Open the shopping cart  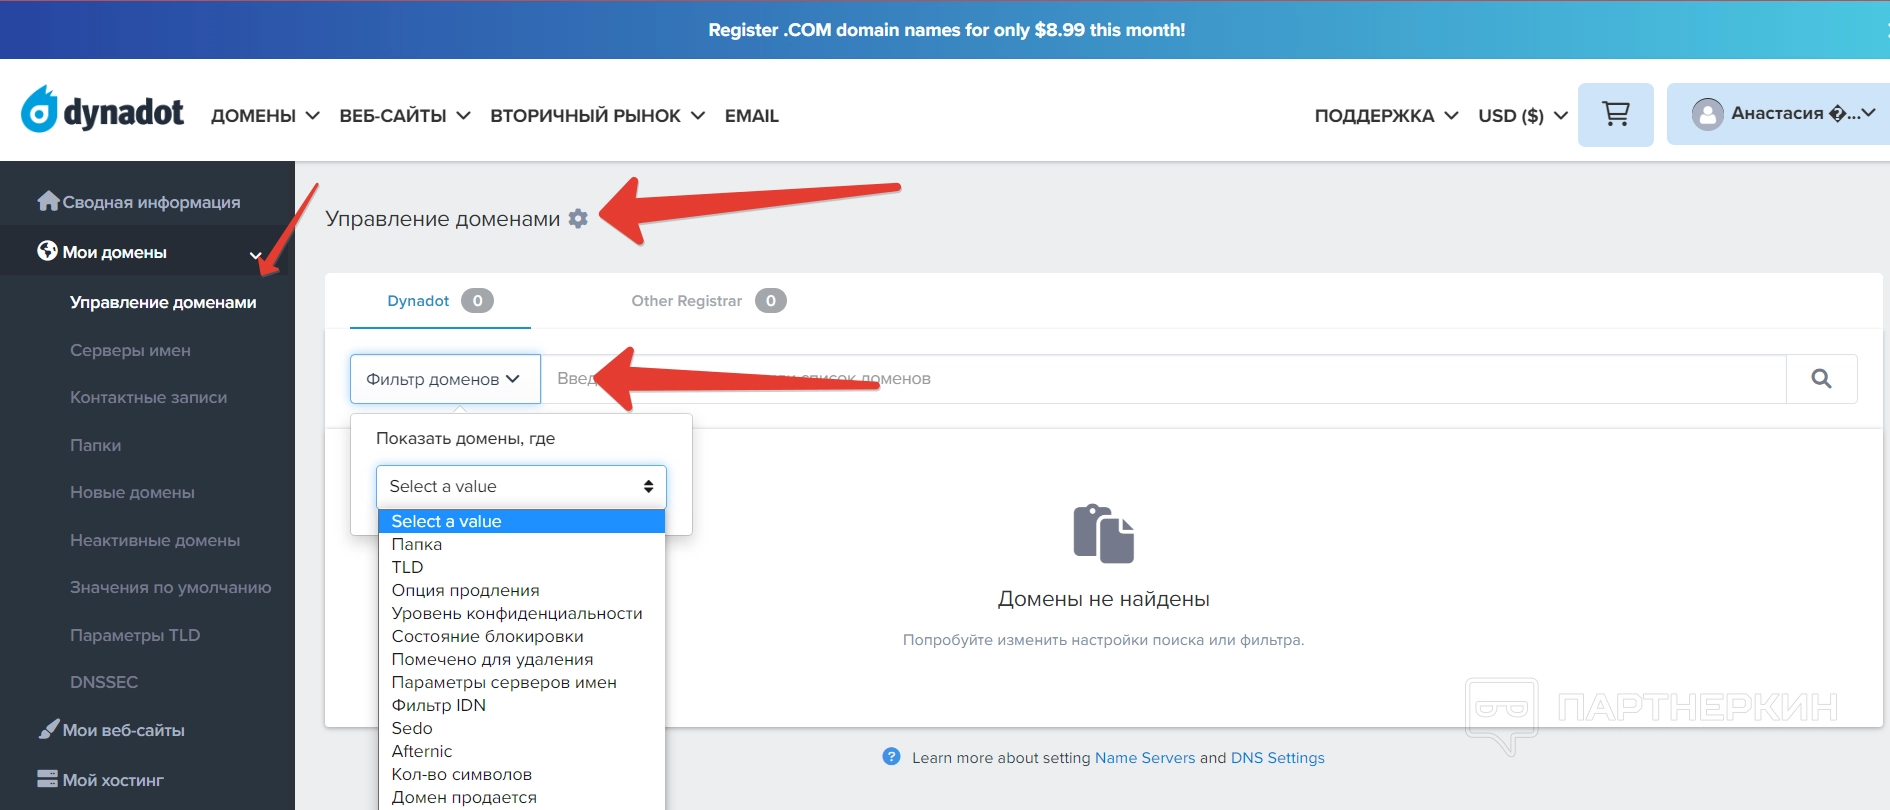(x=1615, y=114)
